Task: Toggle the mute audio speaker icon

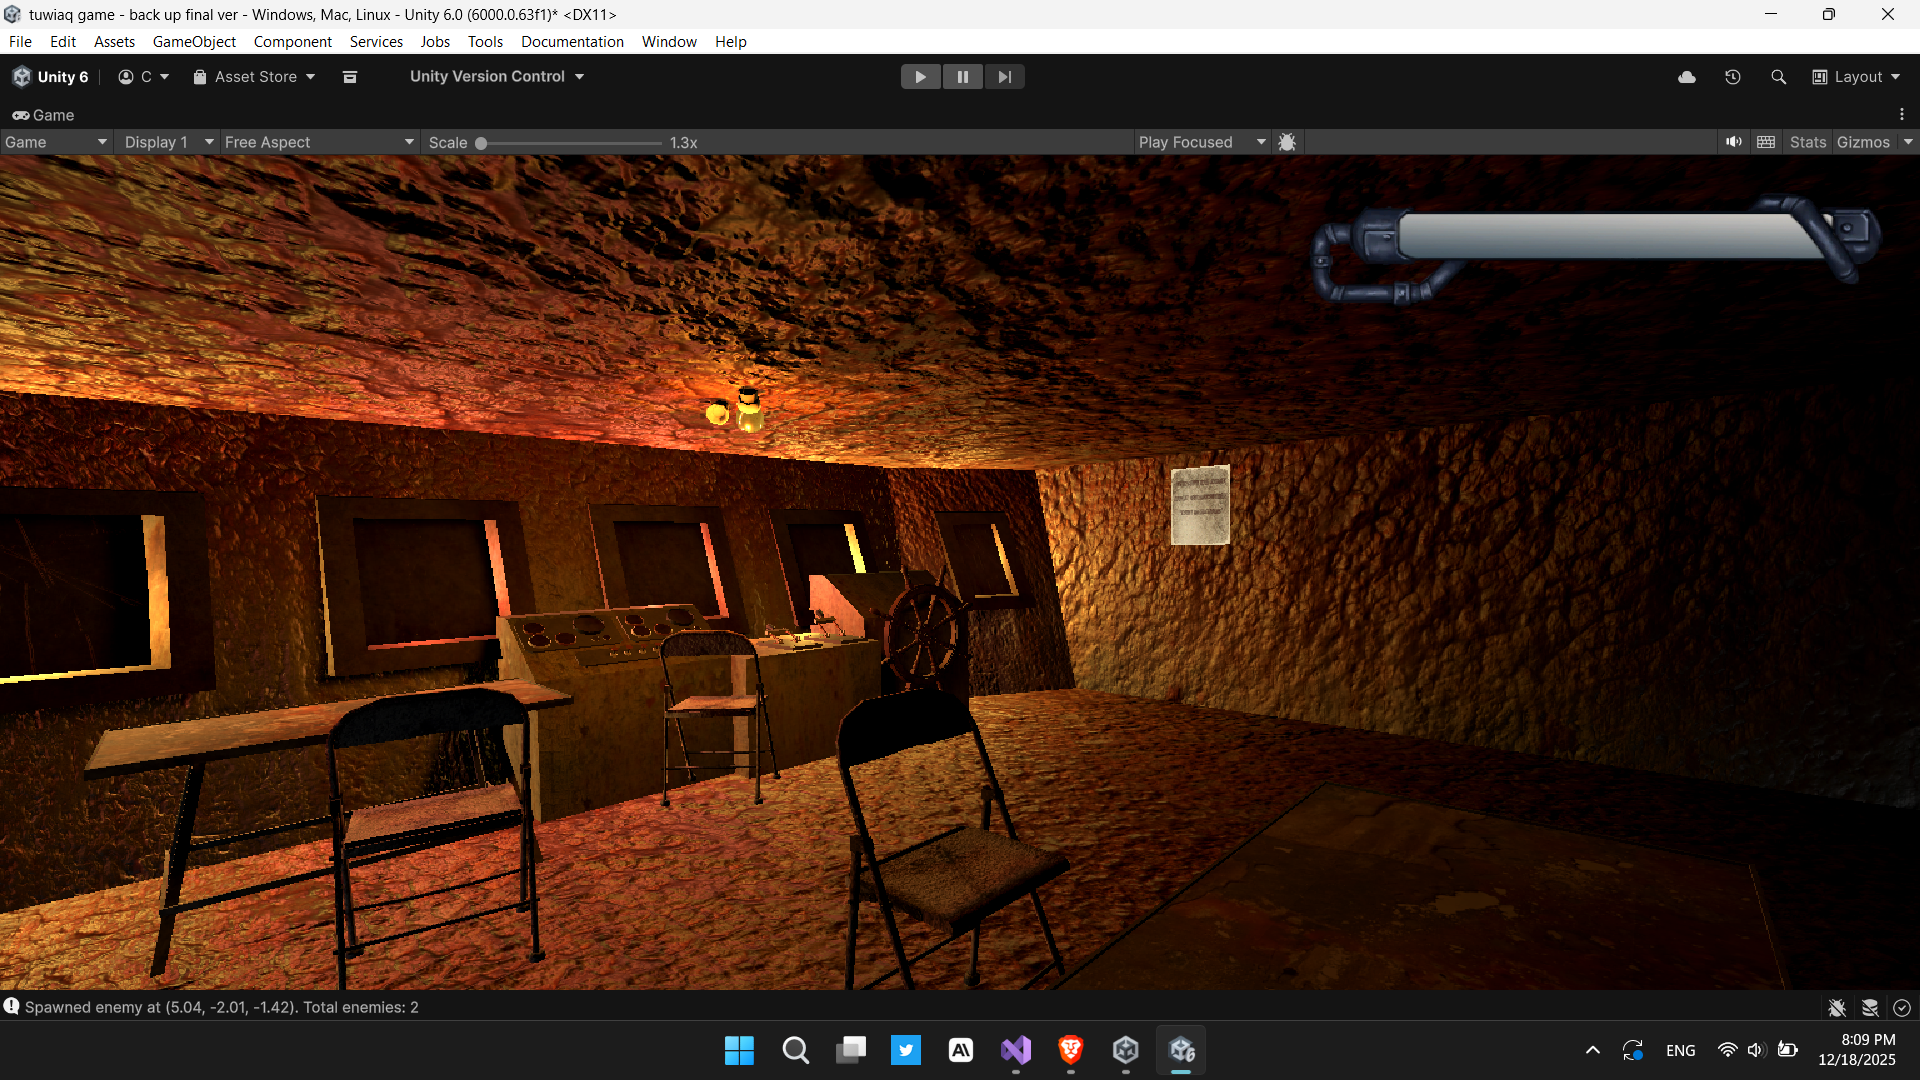Action: [1733, 142]
